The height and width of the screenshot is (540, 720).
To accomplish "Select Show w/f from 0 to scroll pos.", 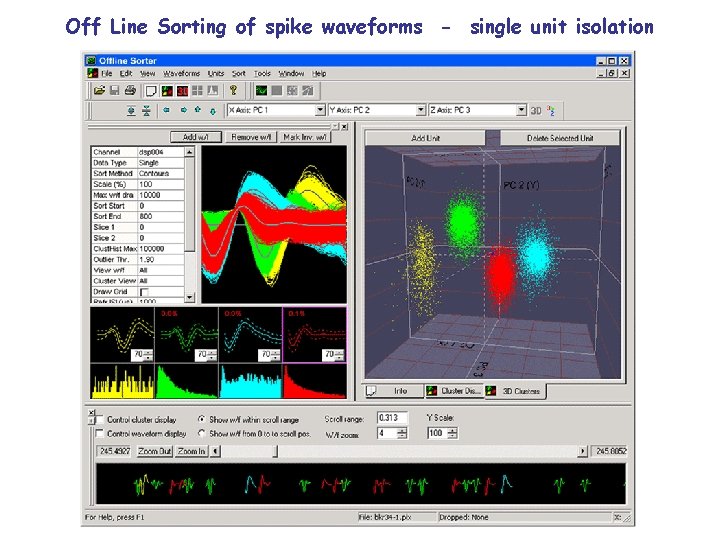I will click(x=201, y=433).
